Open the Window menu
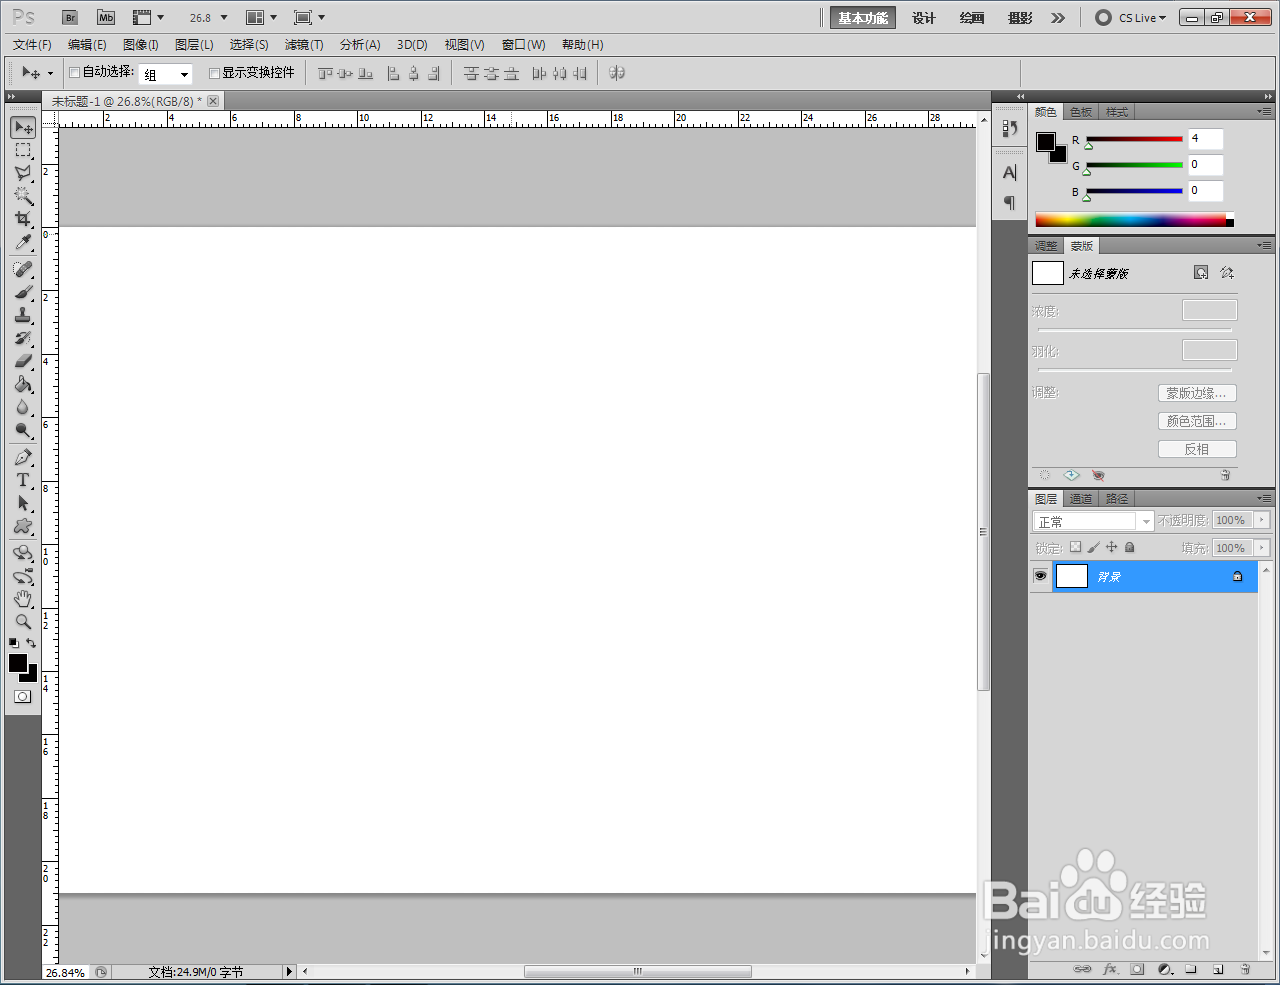 (x=524, y=45)
